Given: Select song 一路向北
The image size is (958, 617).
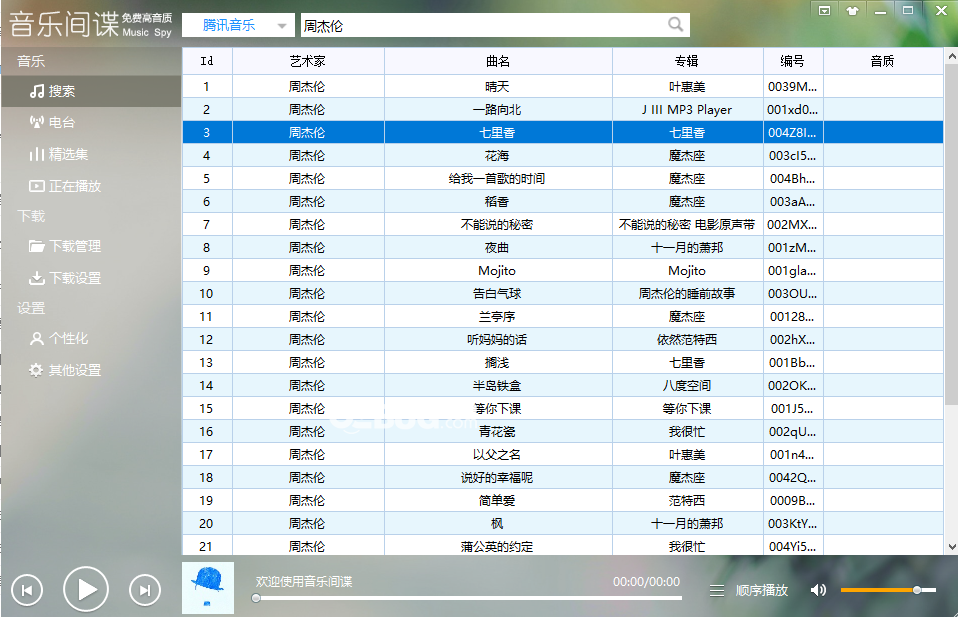Looking at the screenshot, I should point(497,110).
